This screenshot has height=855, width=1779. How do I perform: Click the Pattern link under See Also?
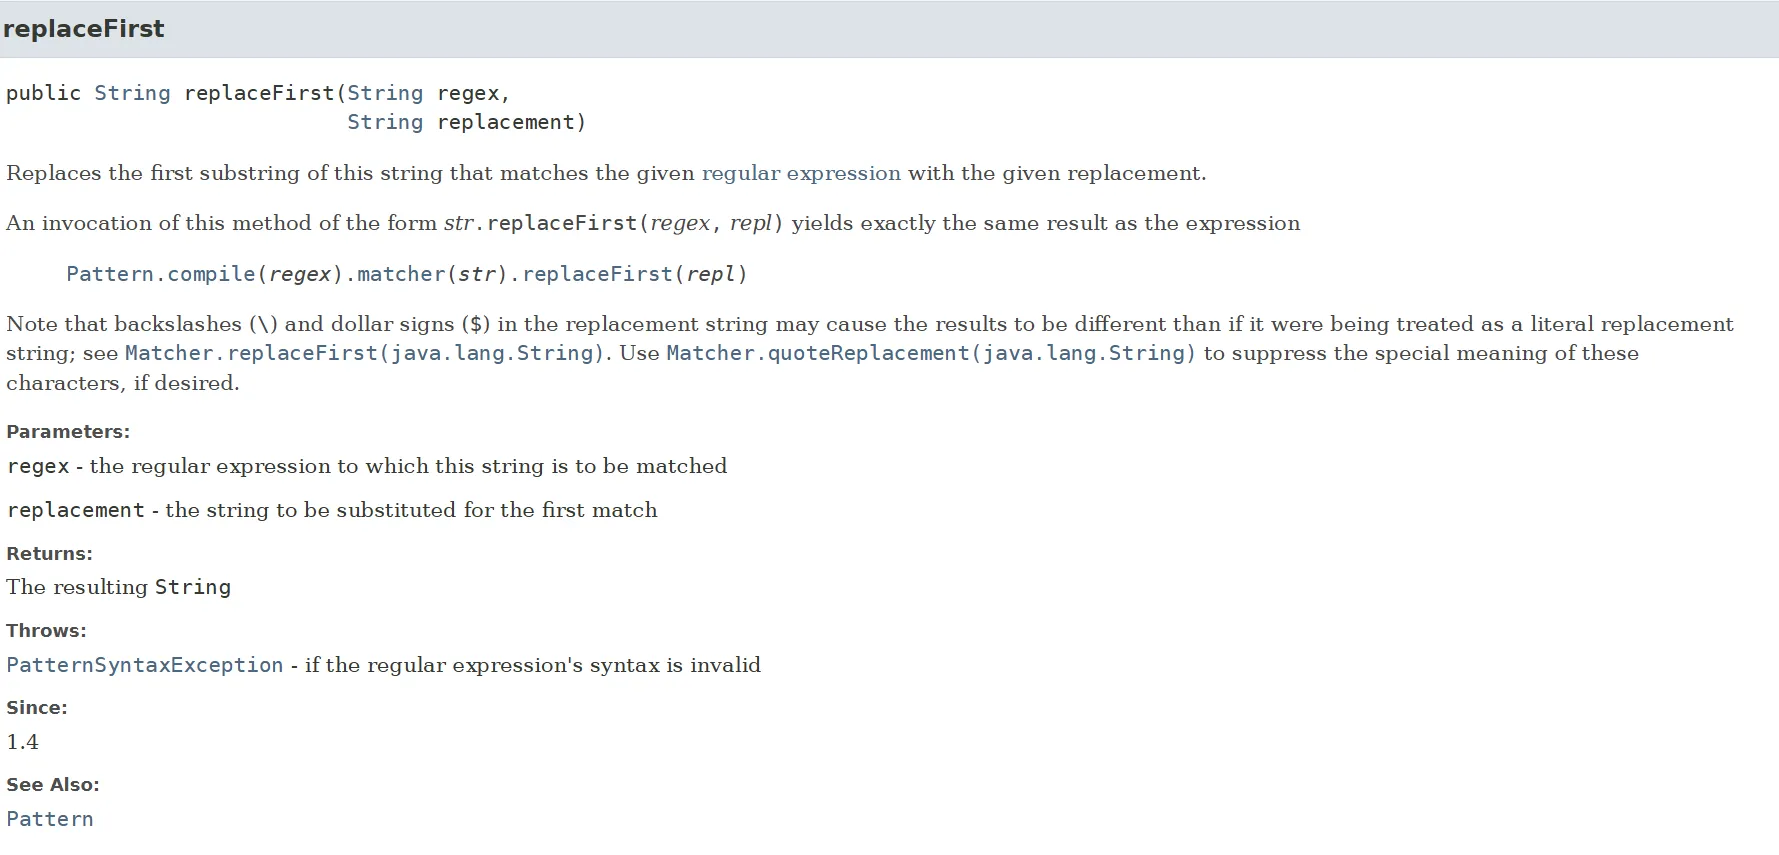click(50, 819)
